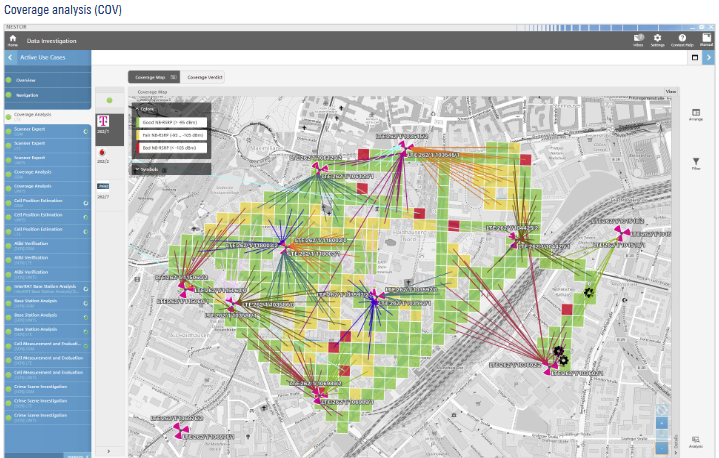719x458 pixels.
Task: Switch to the Coverage Verdict tab
Action: 205,77
